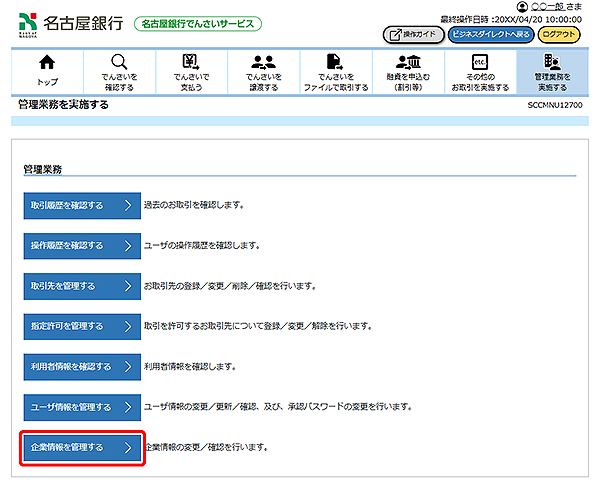Open その他のお取引 etc icon menu
Viewport: 600px width, 483px height.
479,64
